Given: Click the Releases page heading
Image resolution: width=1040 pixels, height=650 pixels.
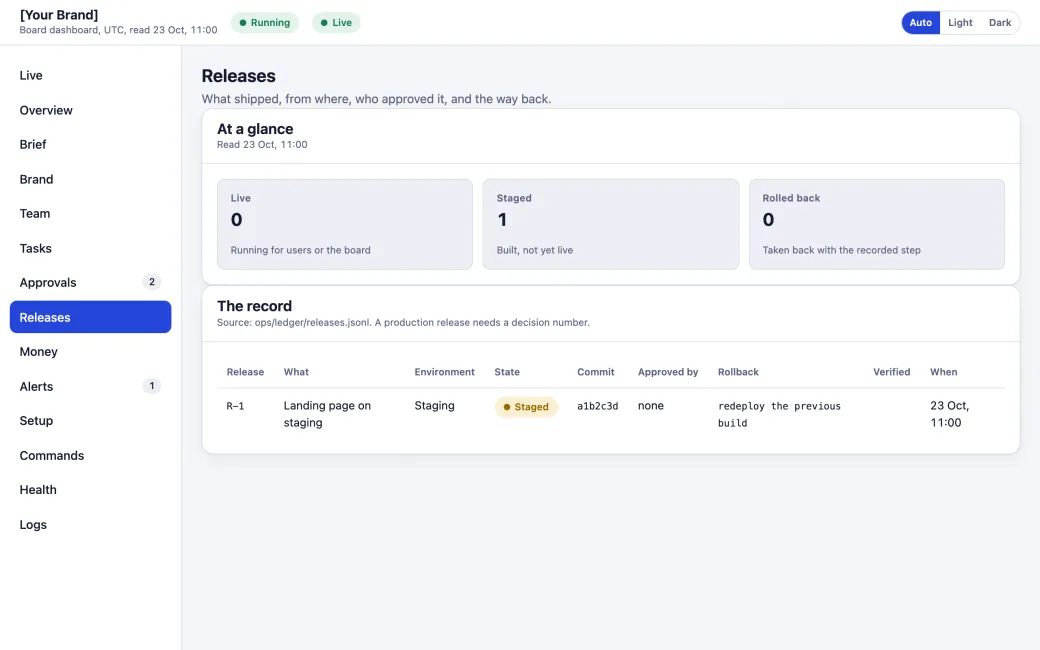Looking at the screenshot, I should tap(239, 76).
